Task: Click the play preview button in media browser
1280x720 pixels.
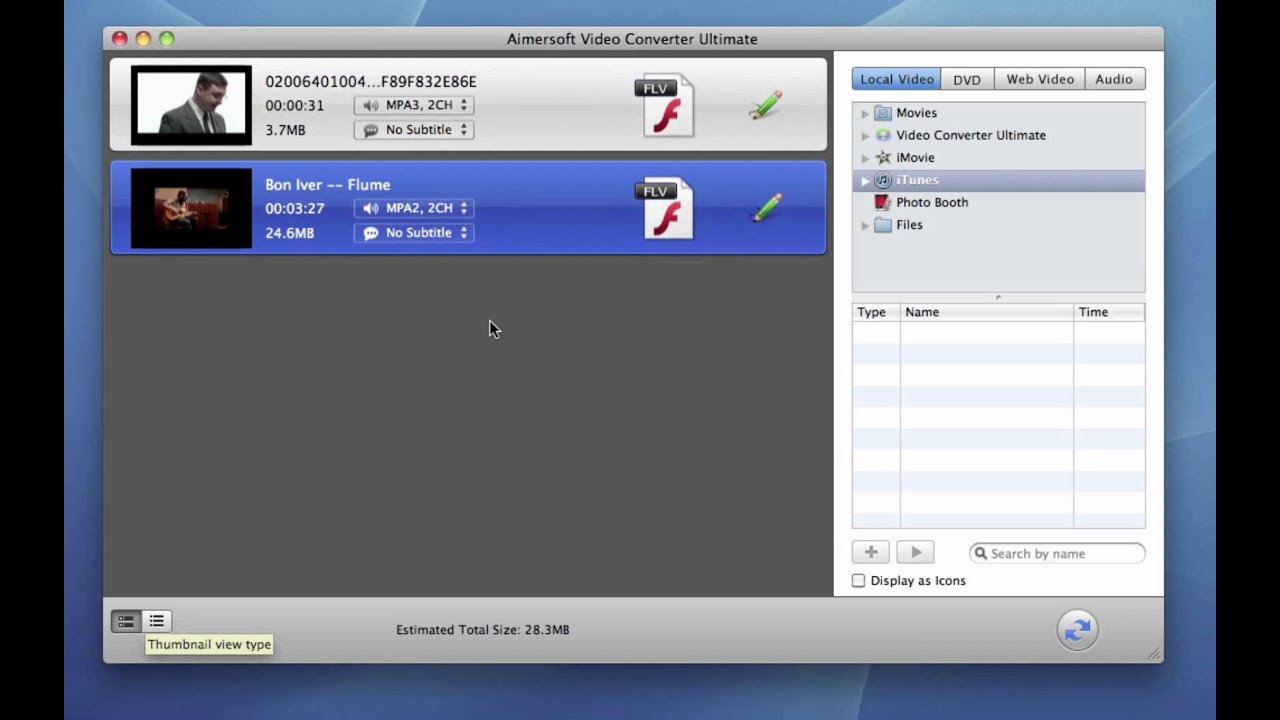Action: pos(915,552)
